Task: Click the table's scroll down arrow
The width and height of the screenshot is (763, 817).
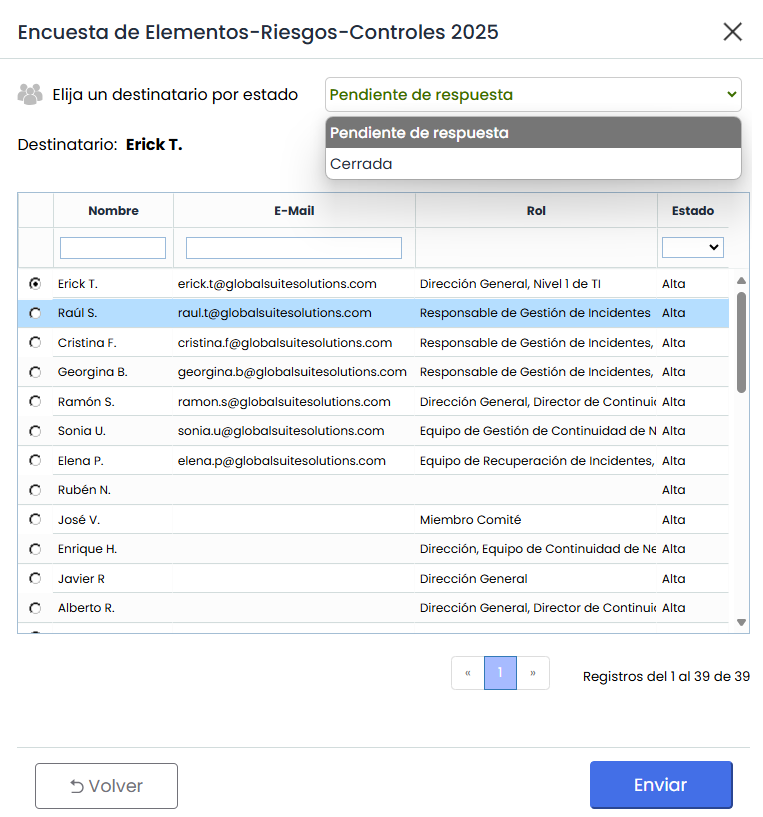Action: (741, 622)
